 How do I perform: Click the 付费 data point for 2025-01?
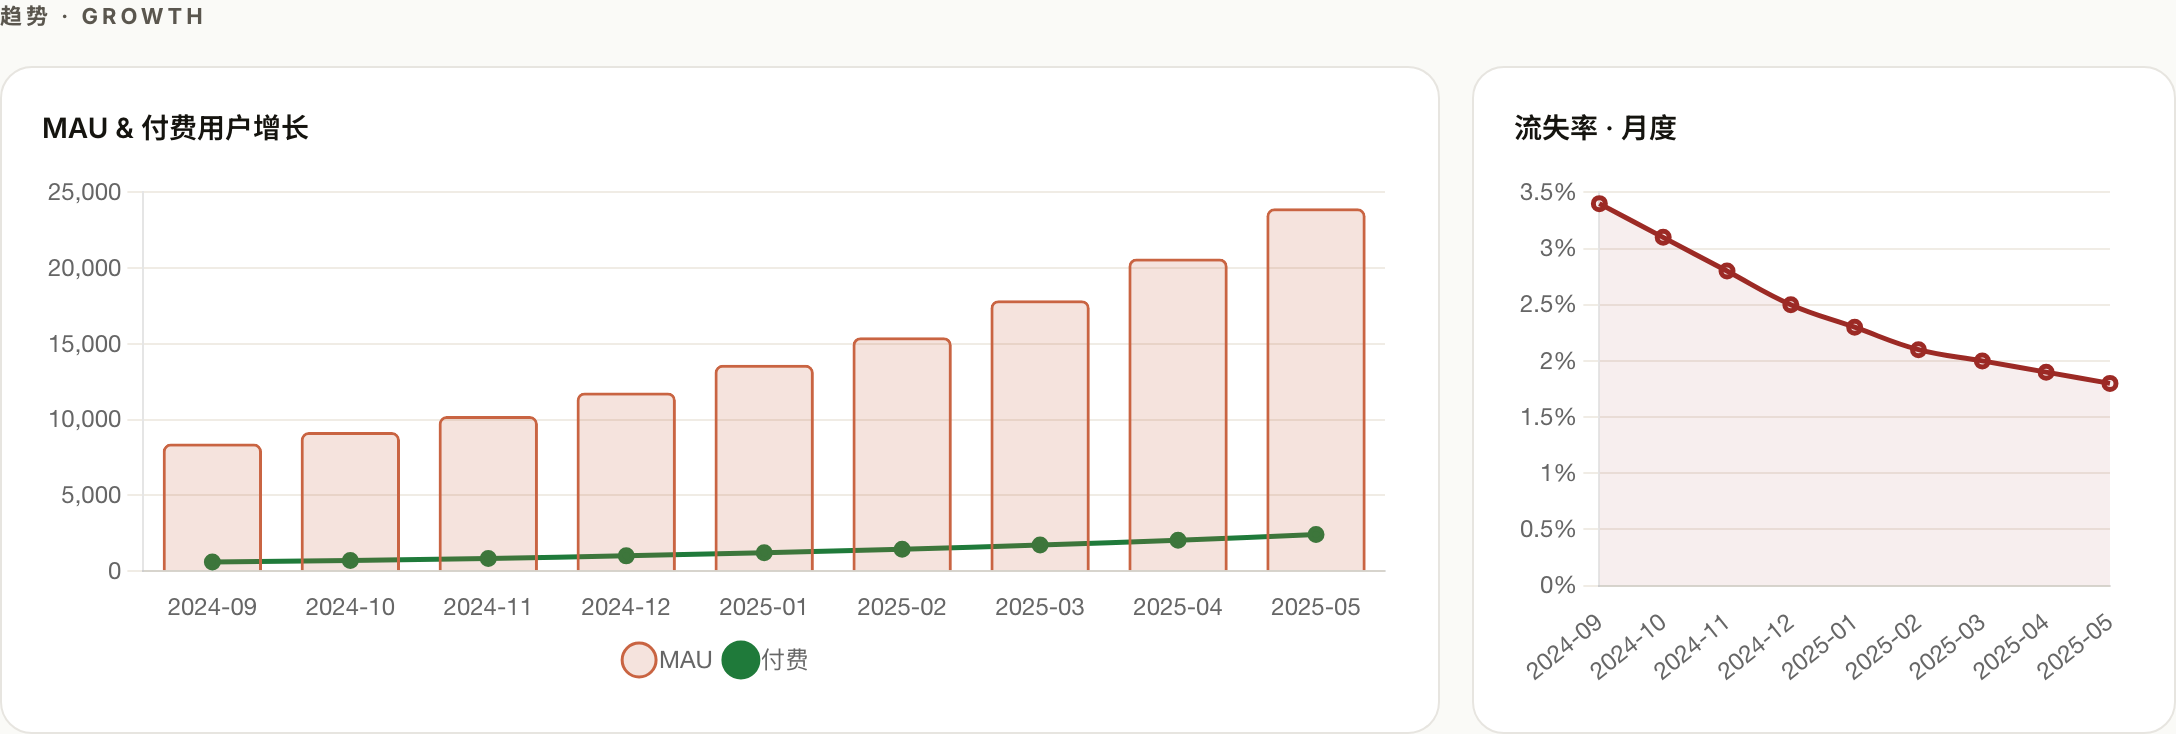tap(764, 552)
